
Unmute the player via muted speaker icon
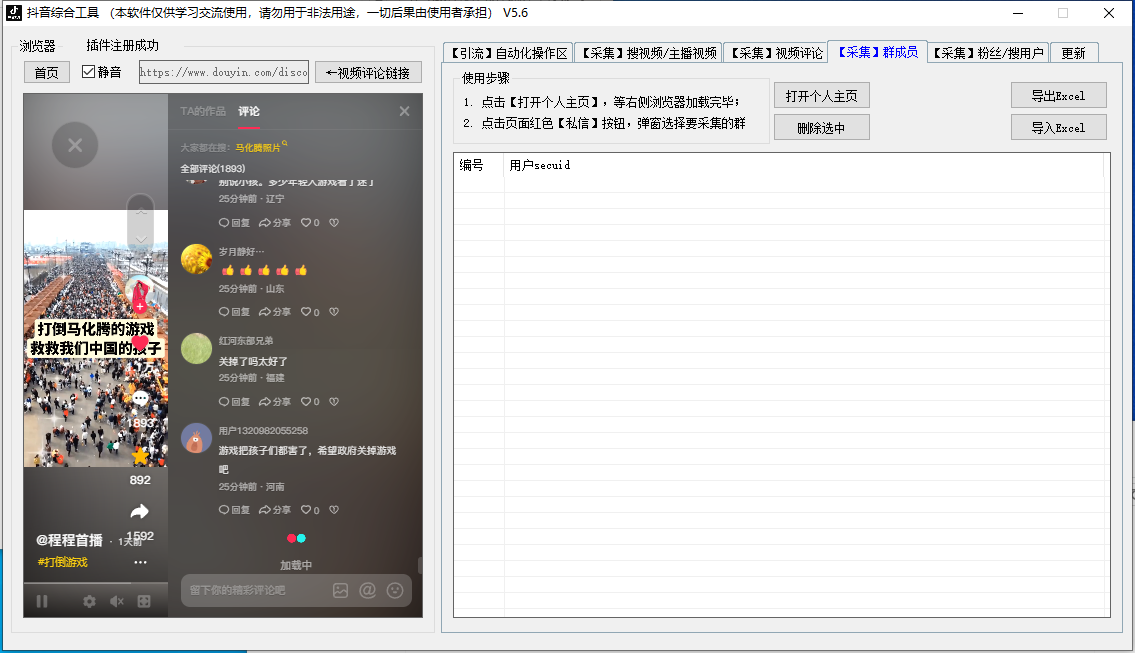(117, 601)
